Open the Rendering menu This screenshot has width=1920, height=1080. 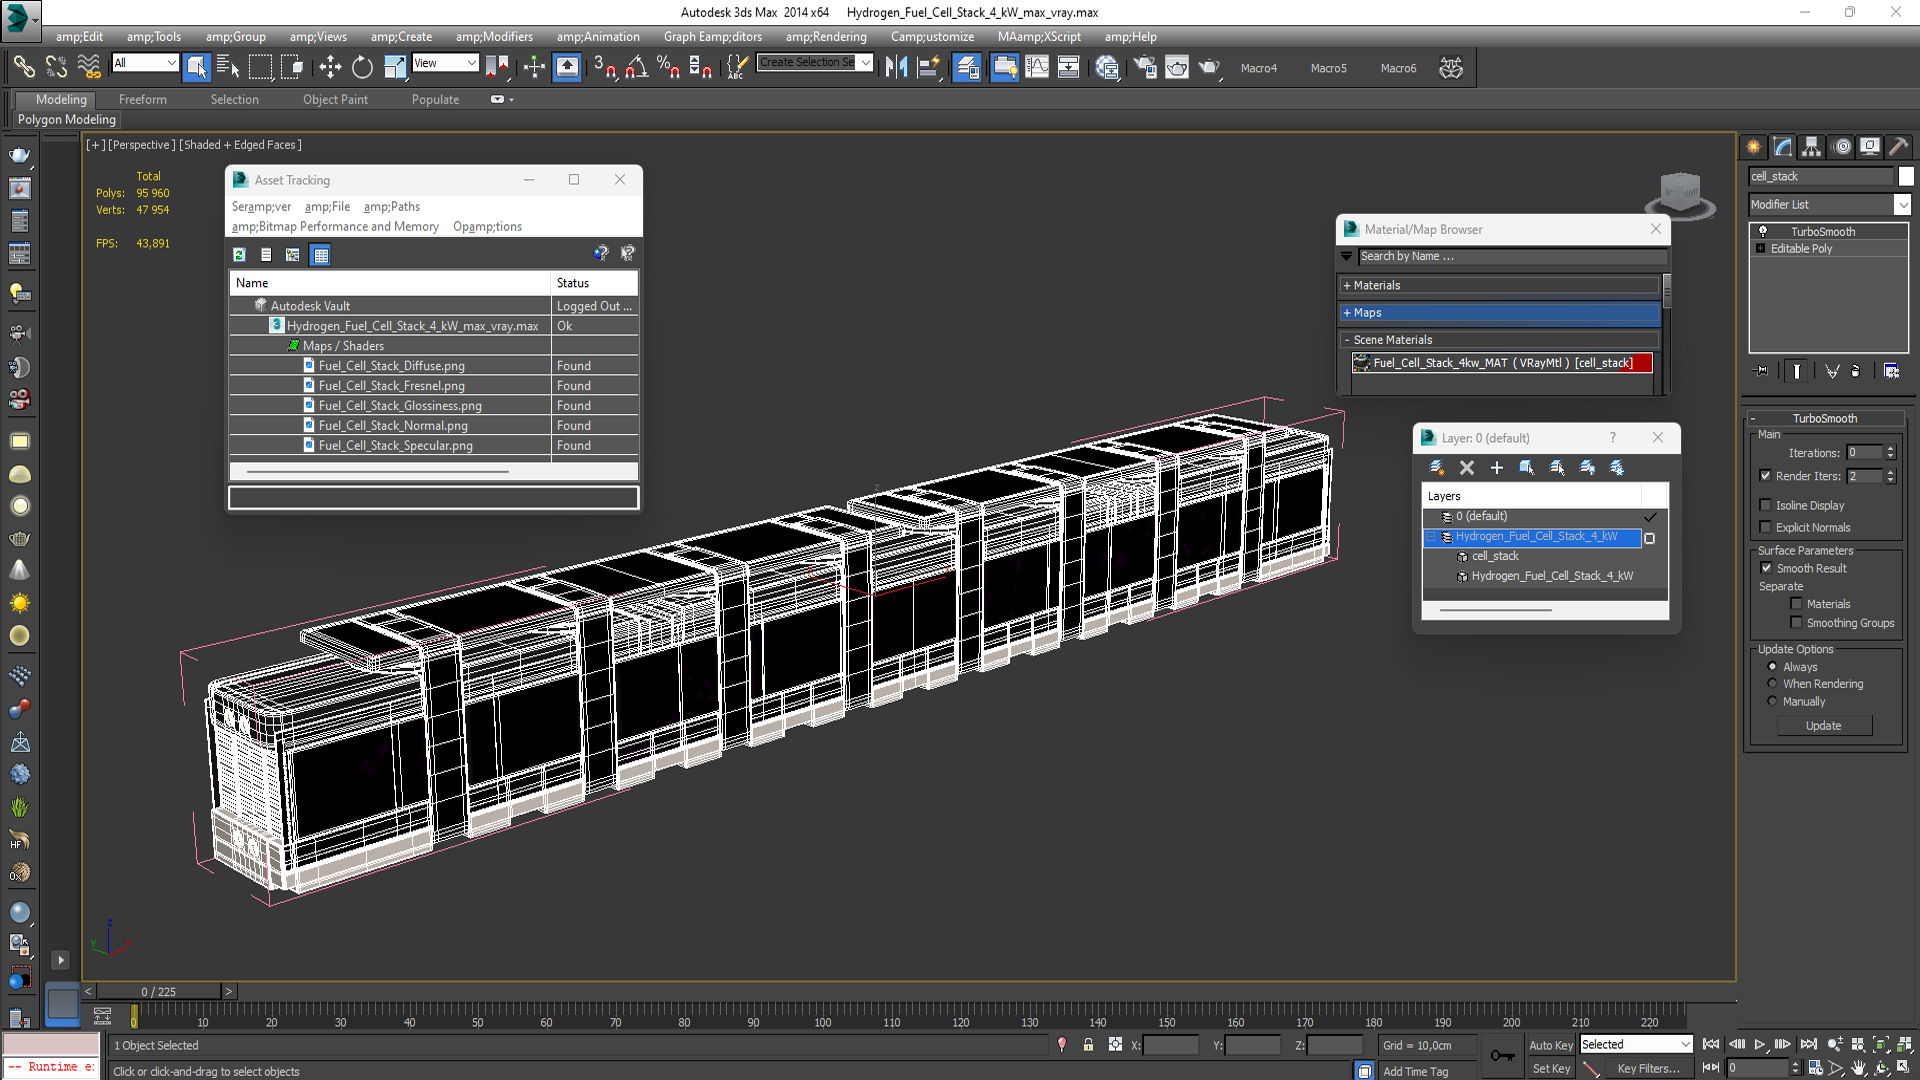coord(826,37)
